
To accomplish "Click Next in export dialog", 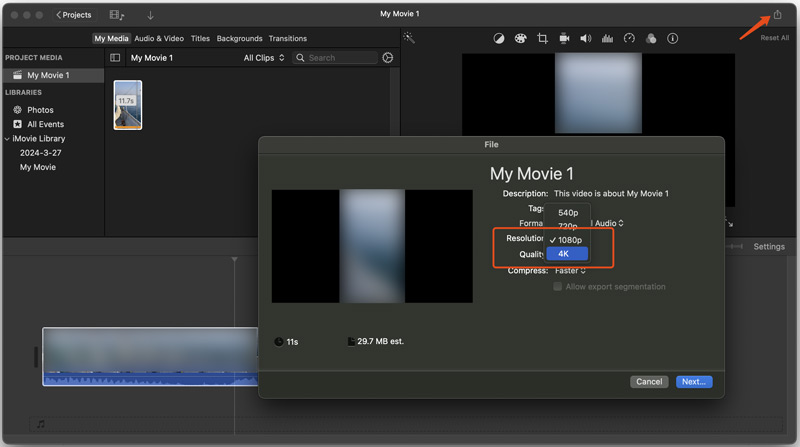I will click(694, 382).
